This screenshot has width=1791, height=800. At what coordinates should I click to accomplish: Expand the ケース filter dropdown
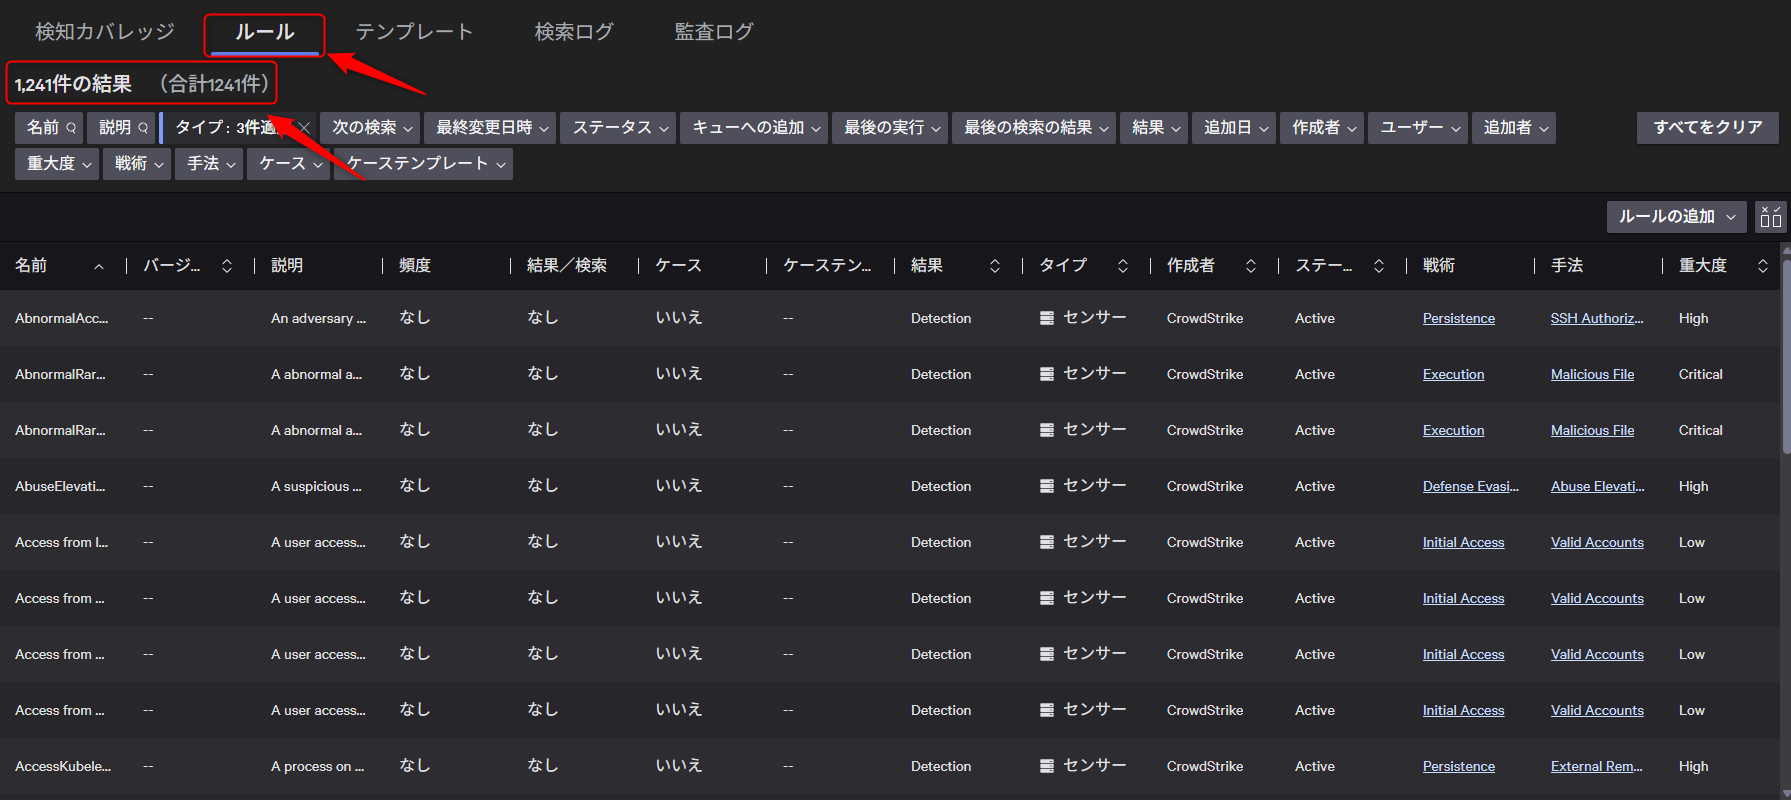tap(290, 164)
